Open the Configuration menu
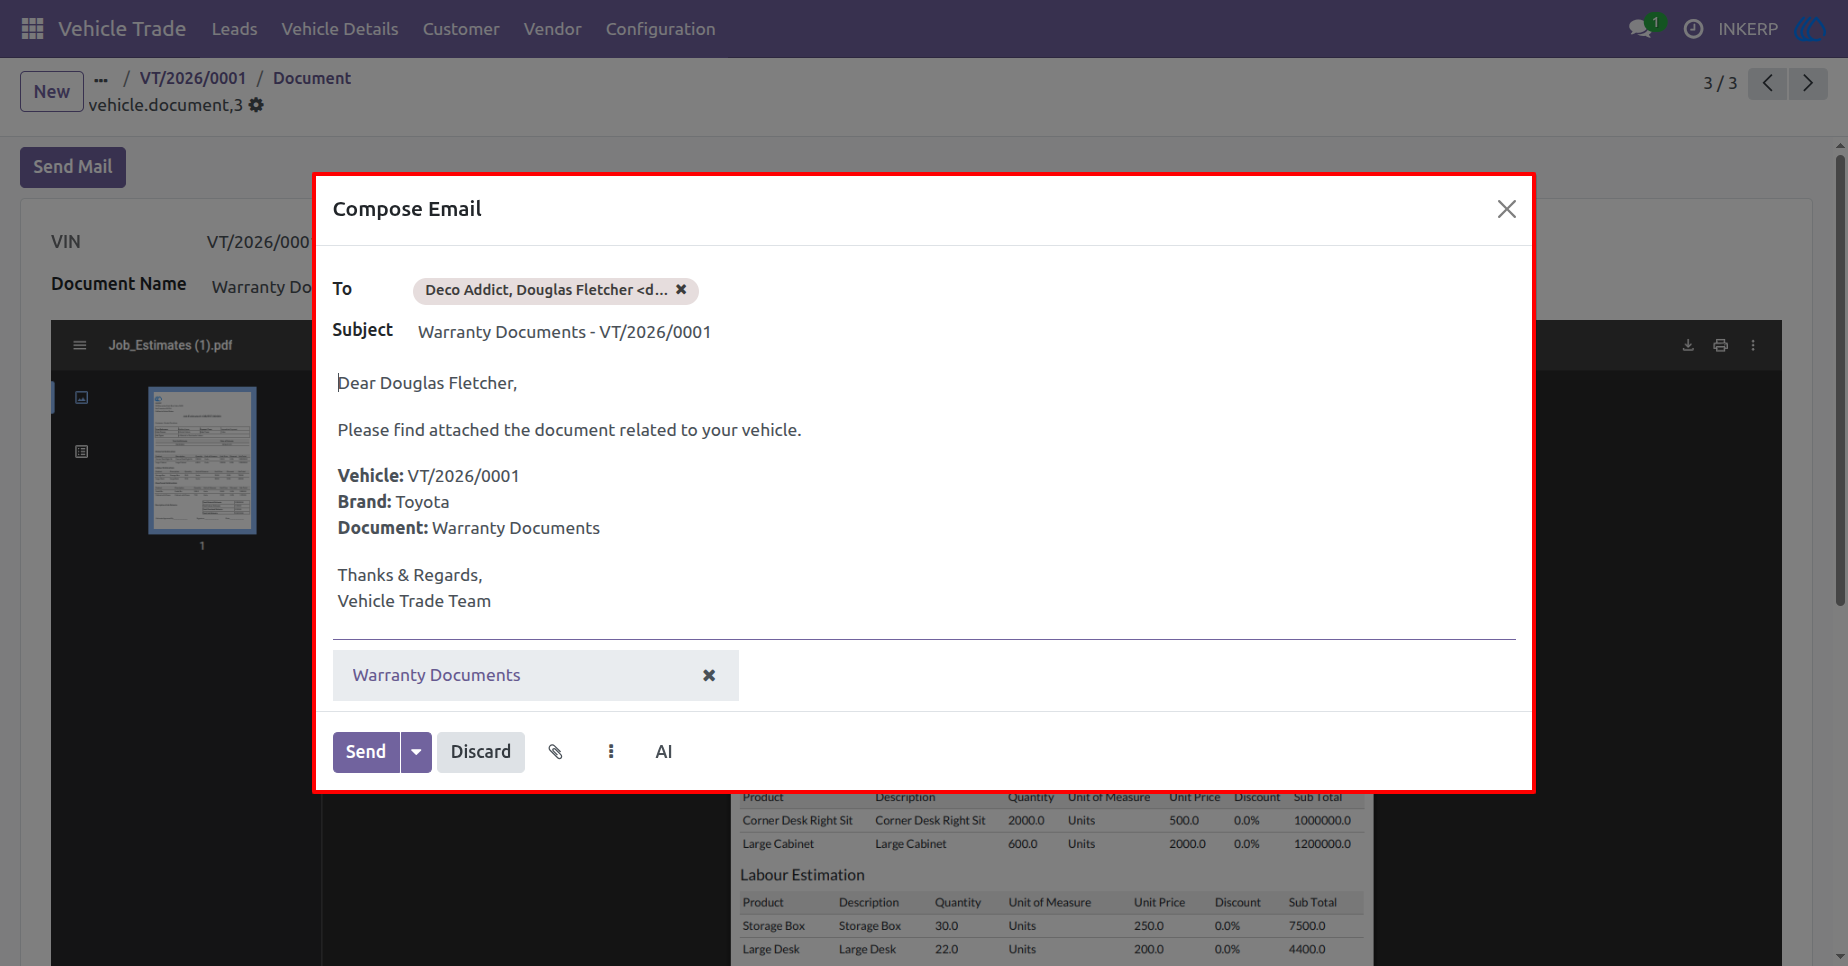This screenshot has height=966, width=1848. (660, 29)
